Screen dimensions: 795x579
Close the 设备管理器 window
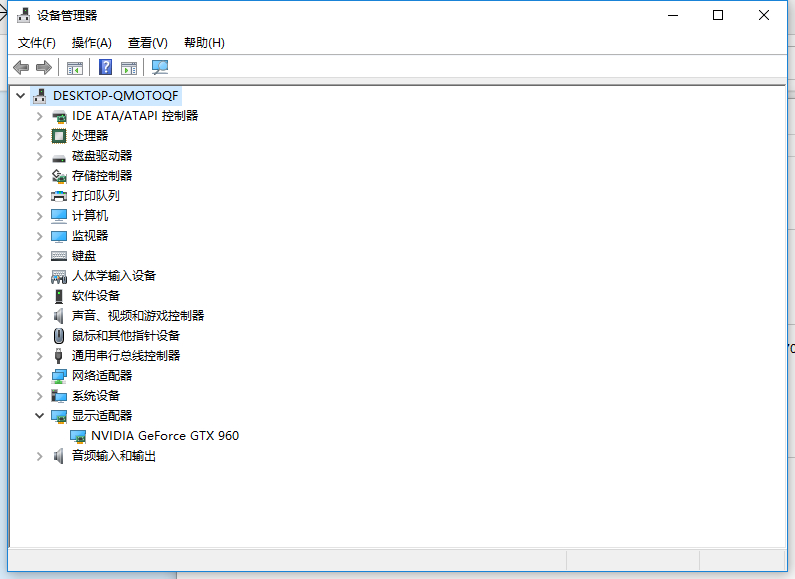[764, 15]
